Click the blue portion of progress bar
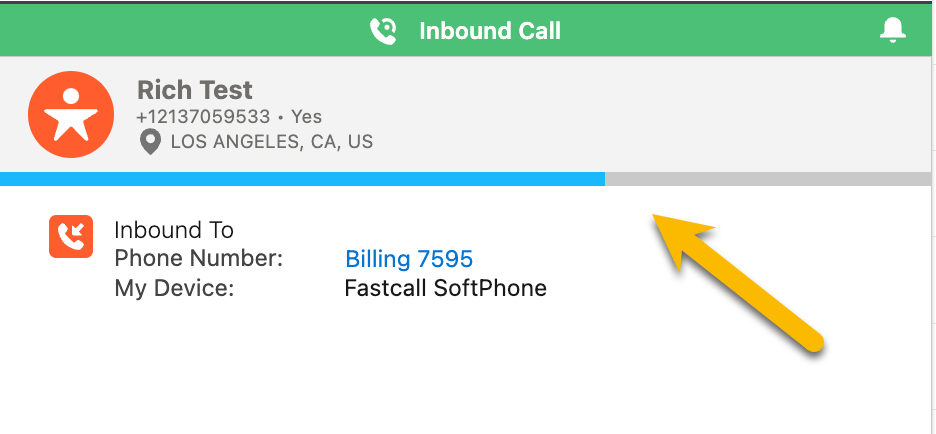The image size is (936, 434). click(x=302, y=178)
